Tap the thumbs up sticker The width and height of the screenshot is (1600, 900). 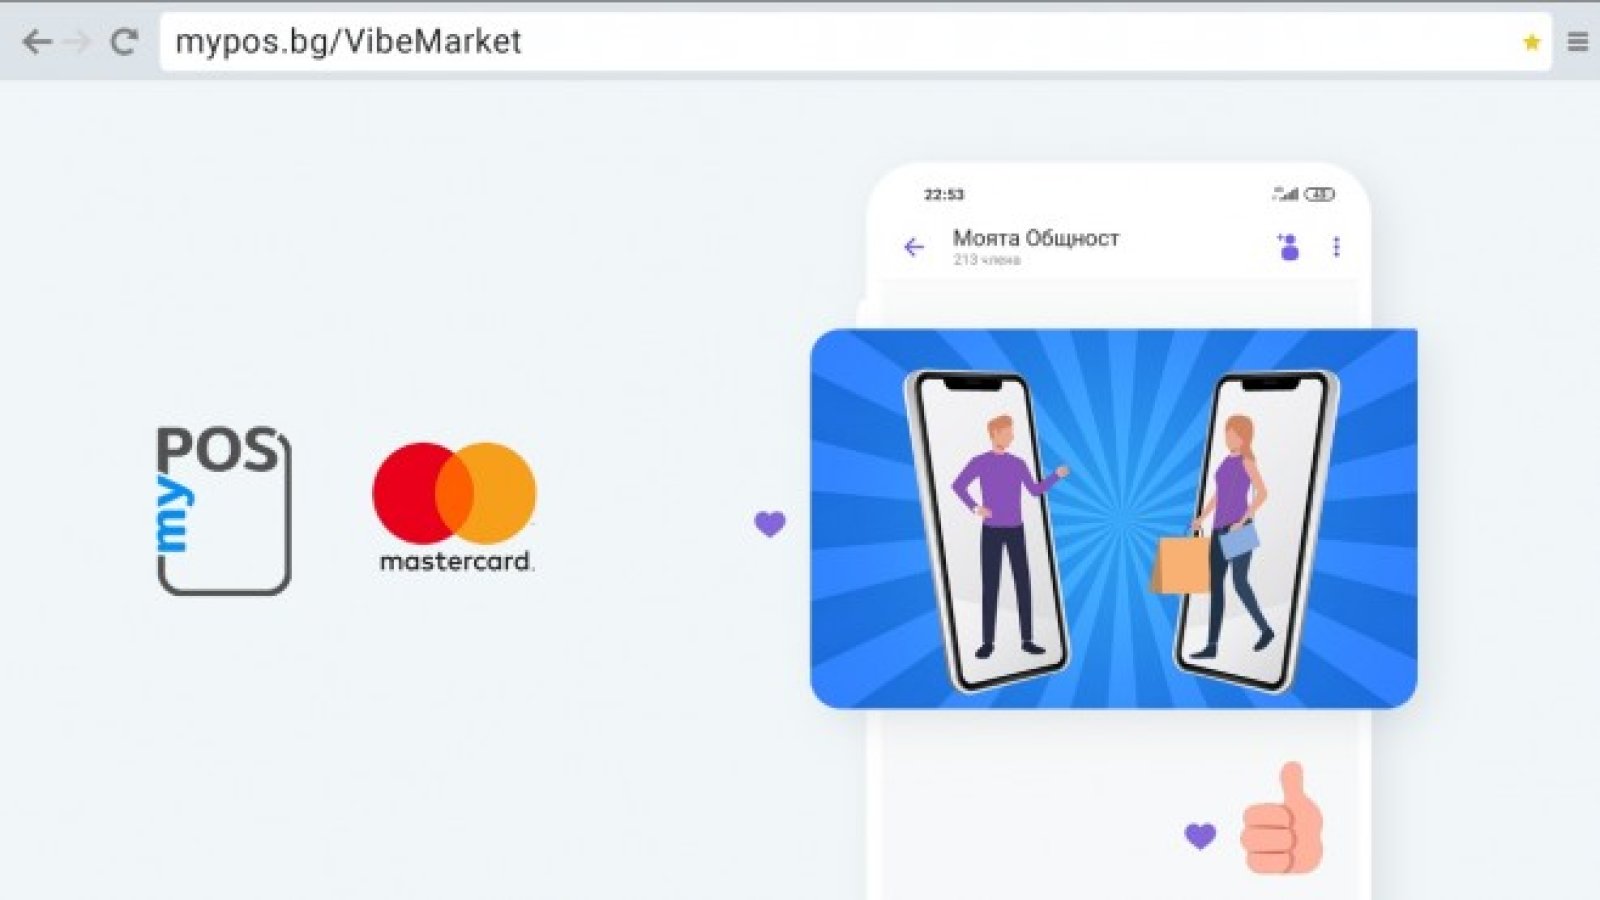point(1283,820)
